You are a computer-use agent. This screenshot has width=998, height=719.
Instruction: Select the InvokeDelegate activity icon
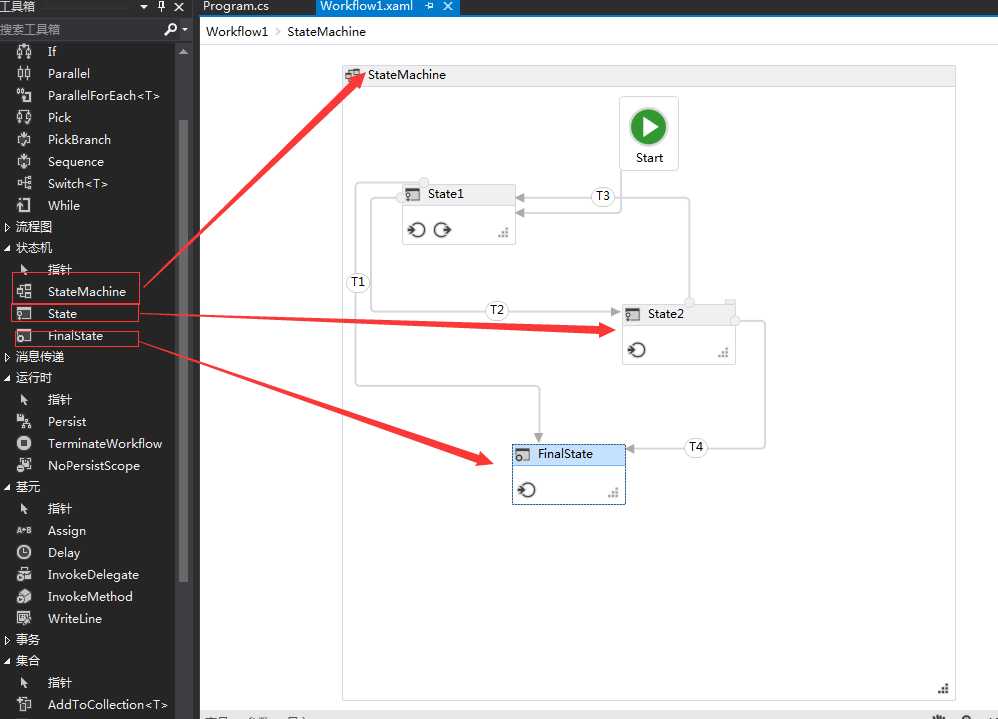pyautogui.click(x=24, y=575)
